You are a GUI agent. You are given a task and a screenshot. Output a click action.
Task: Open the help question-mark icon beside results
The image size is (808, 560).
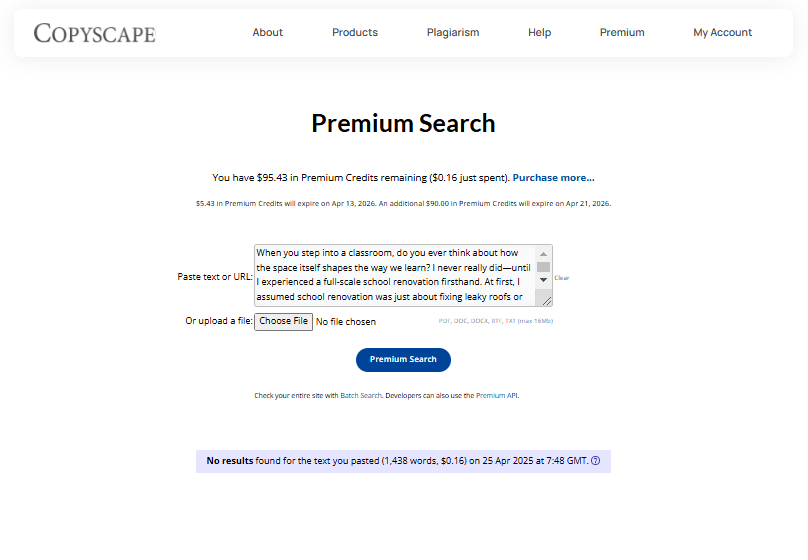pos(595,461)
